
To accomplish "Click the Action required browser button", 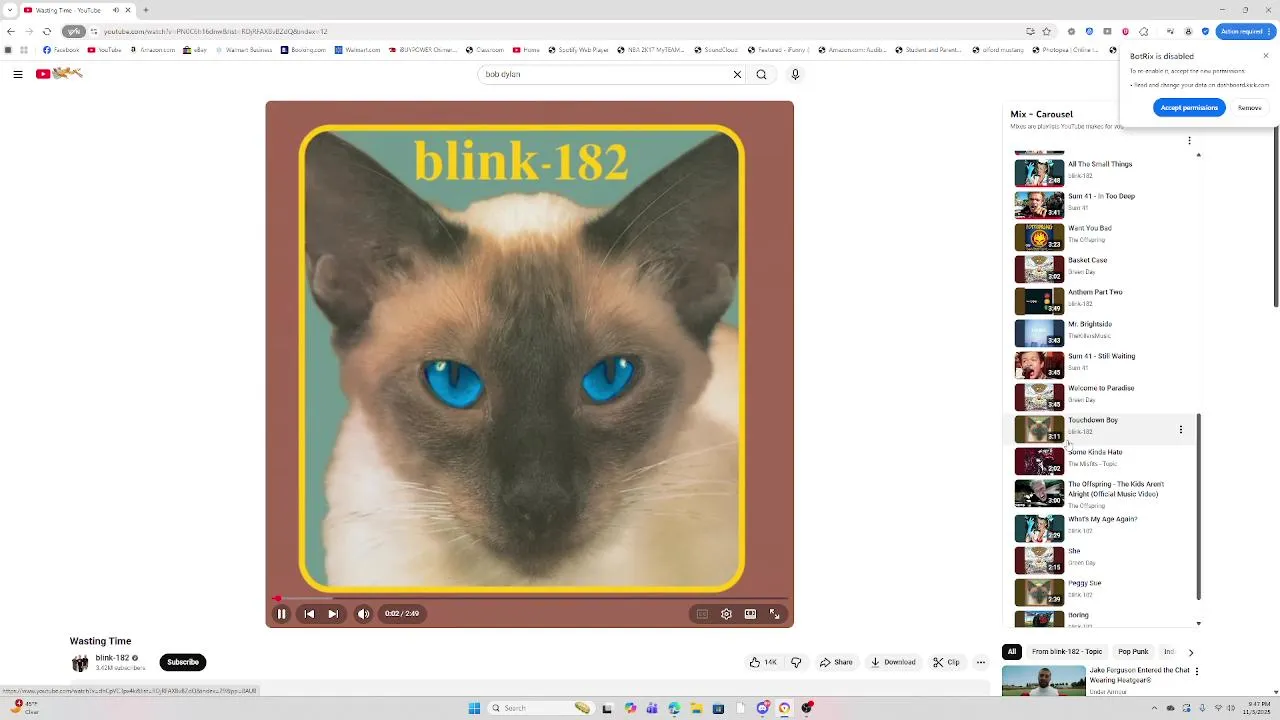I will pos(1246,31).
